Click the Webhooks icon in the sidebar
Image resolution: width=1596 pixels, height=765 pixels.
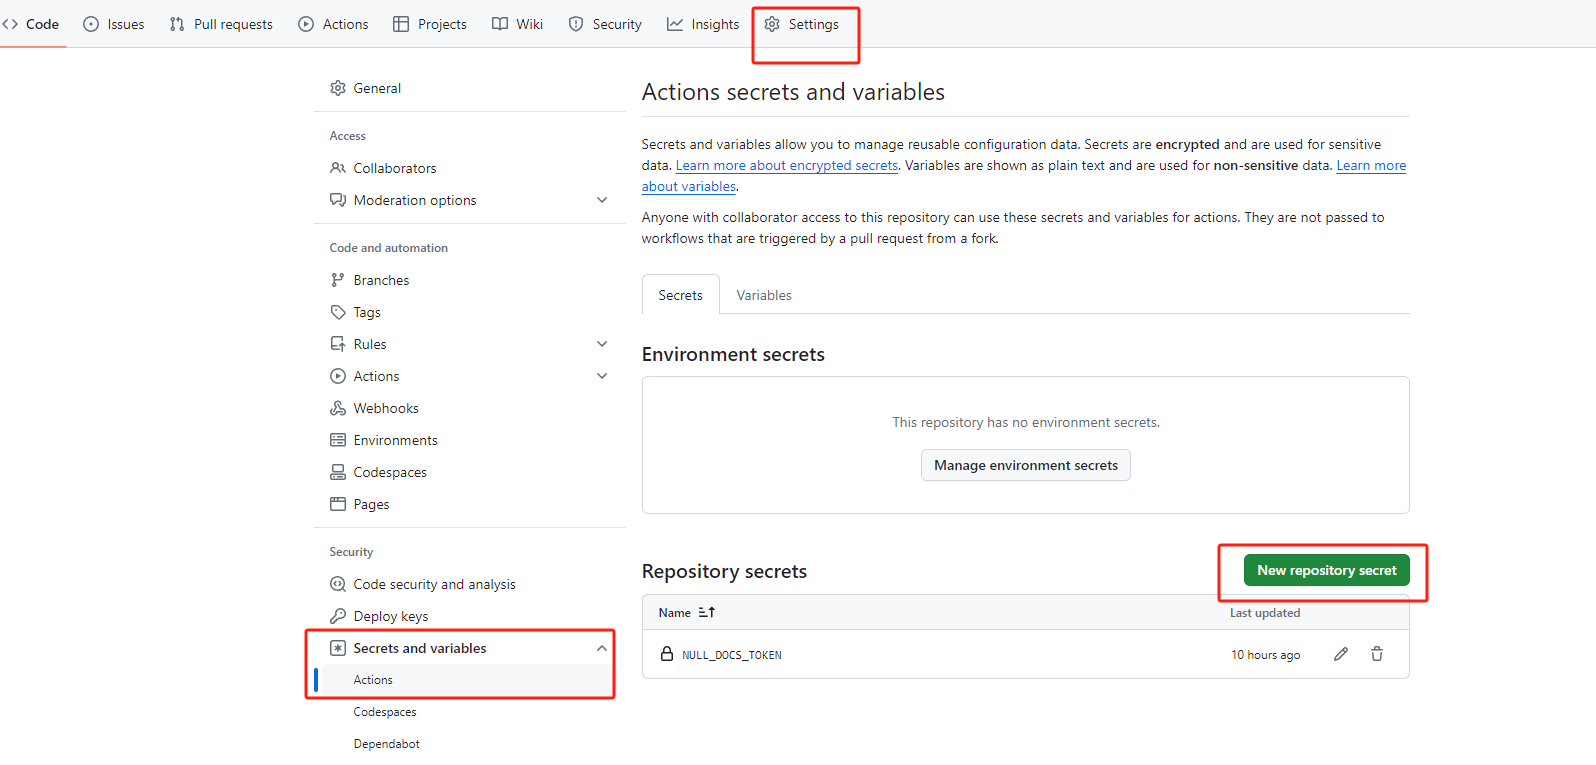pyautogui.click(x=338, y=408)
